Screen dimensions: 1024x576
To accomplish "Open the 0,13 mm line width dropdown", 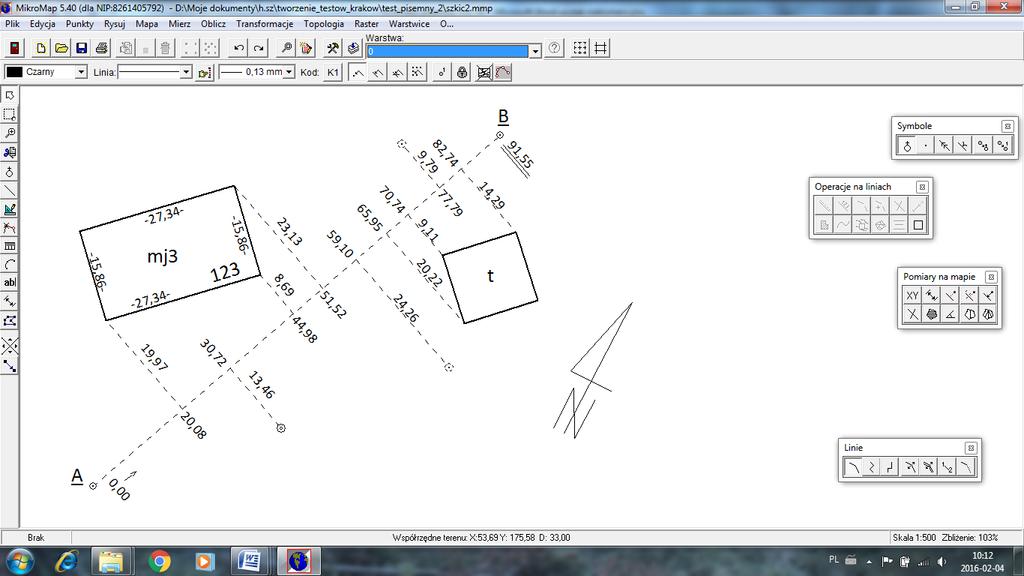I will (x=289, y=72).
